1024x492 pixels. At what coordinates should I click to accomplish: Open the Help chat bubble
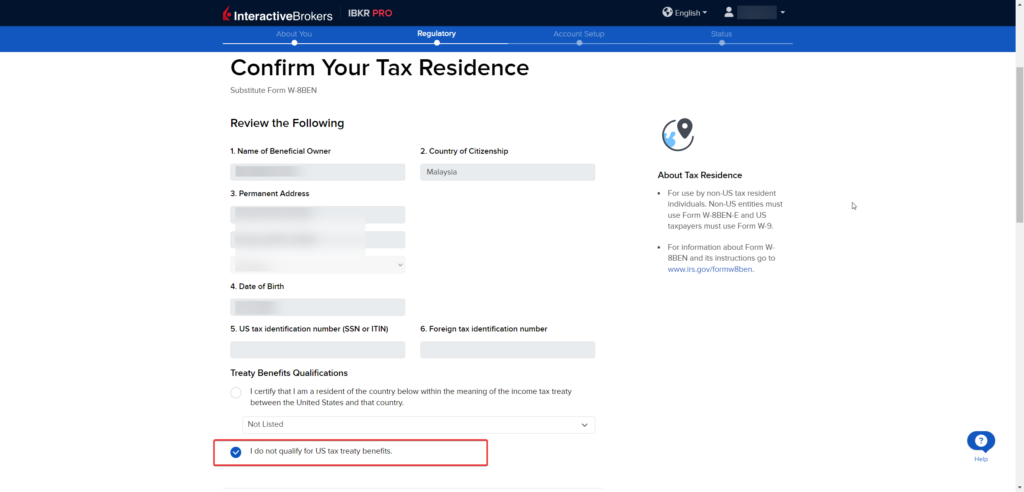(x=980, y=441)
